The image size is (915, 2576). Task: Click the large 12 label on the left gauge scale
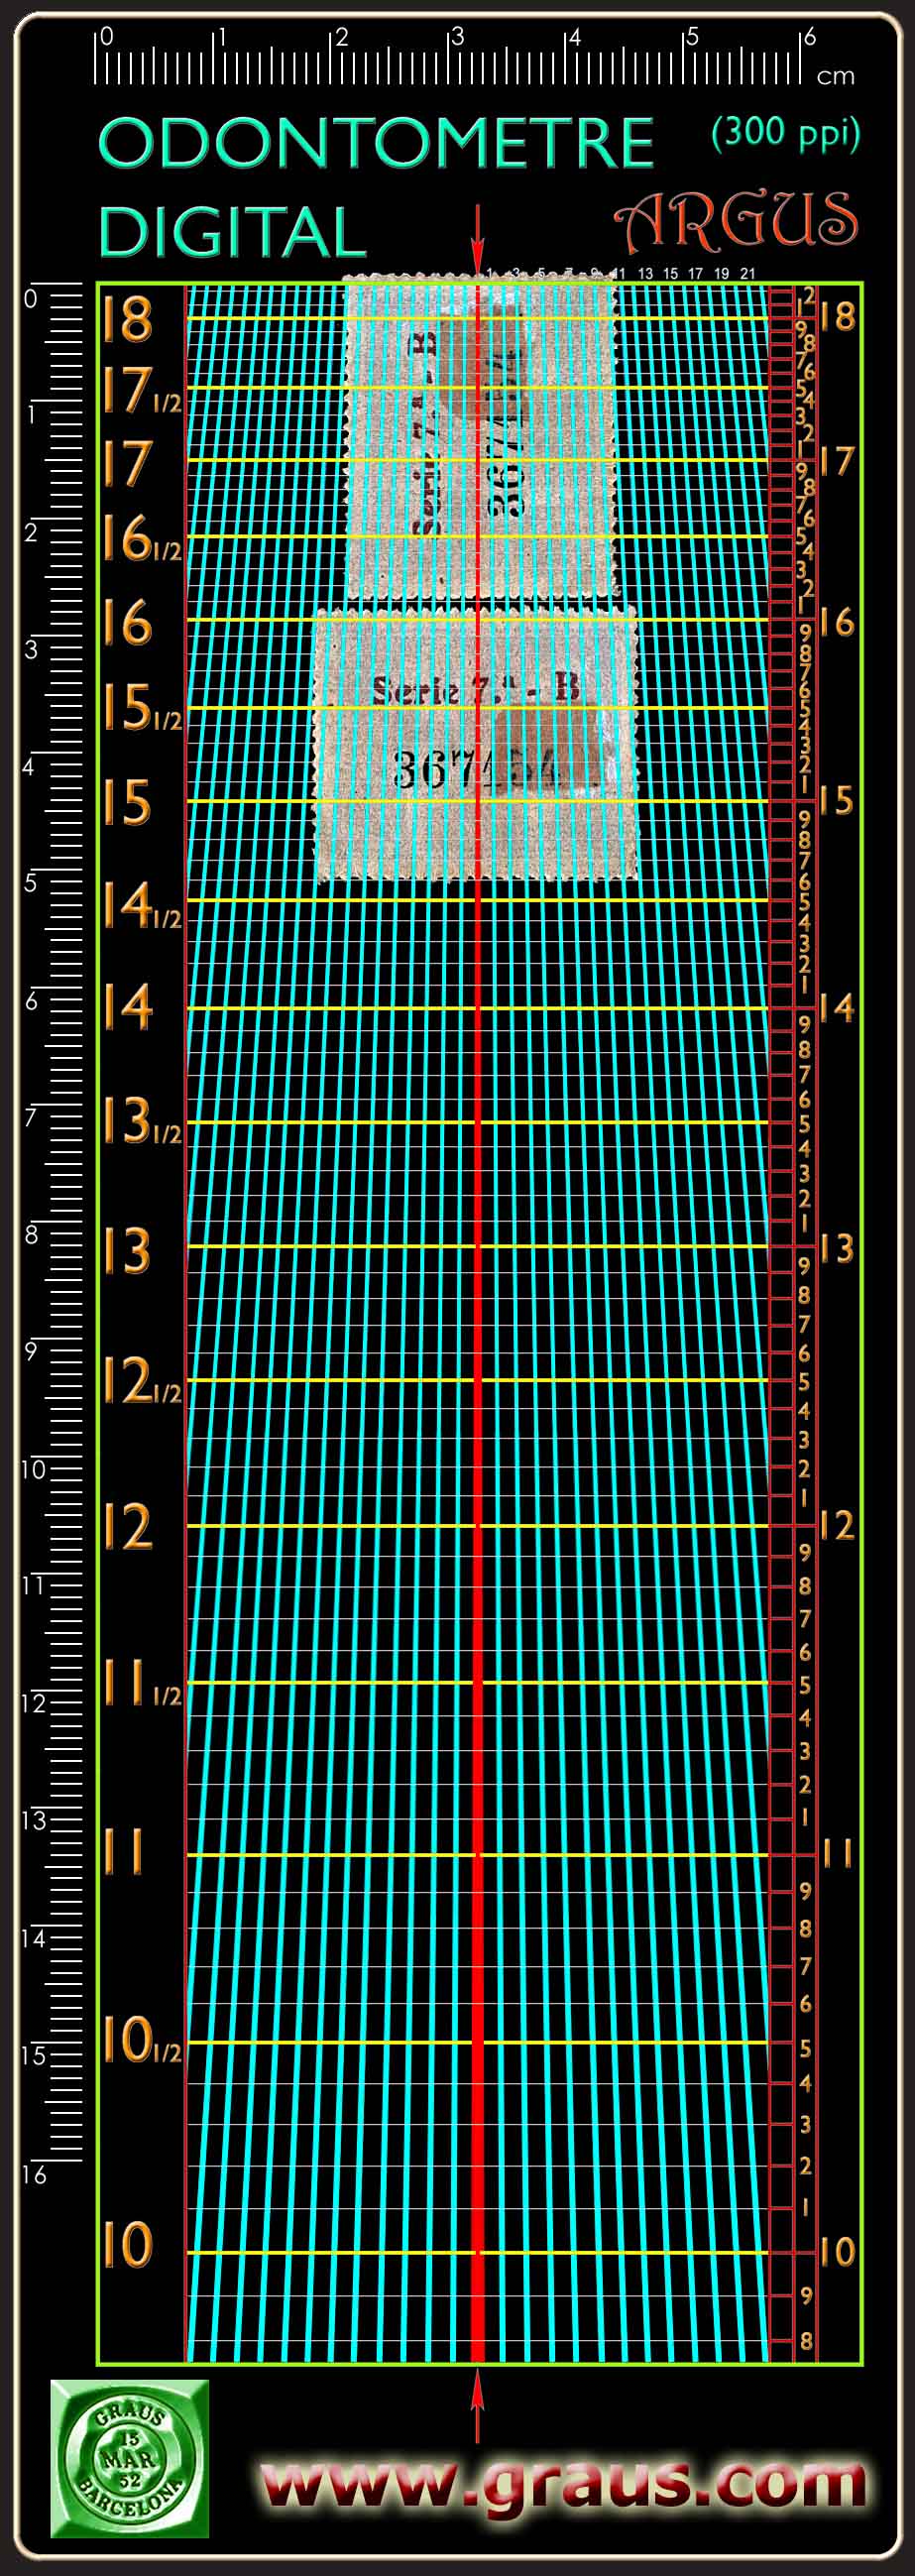(x=127, y=1527)
